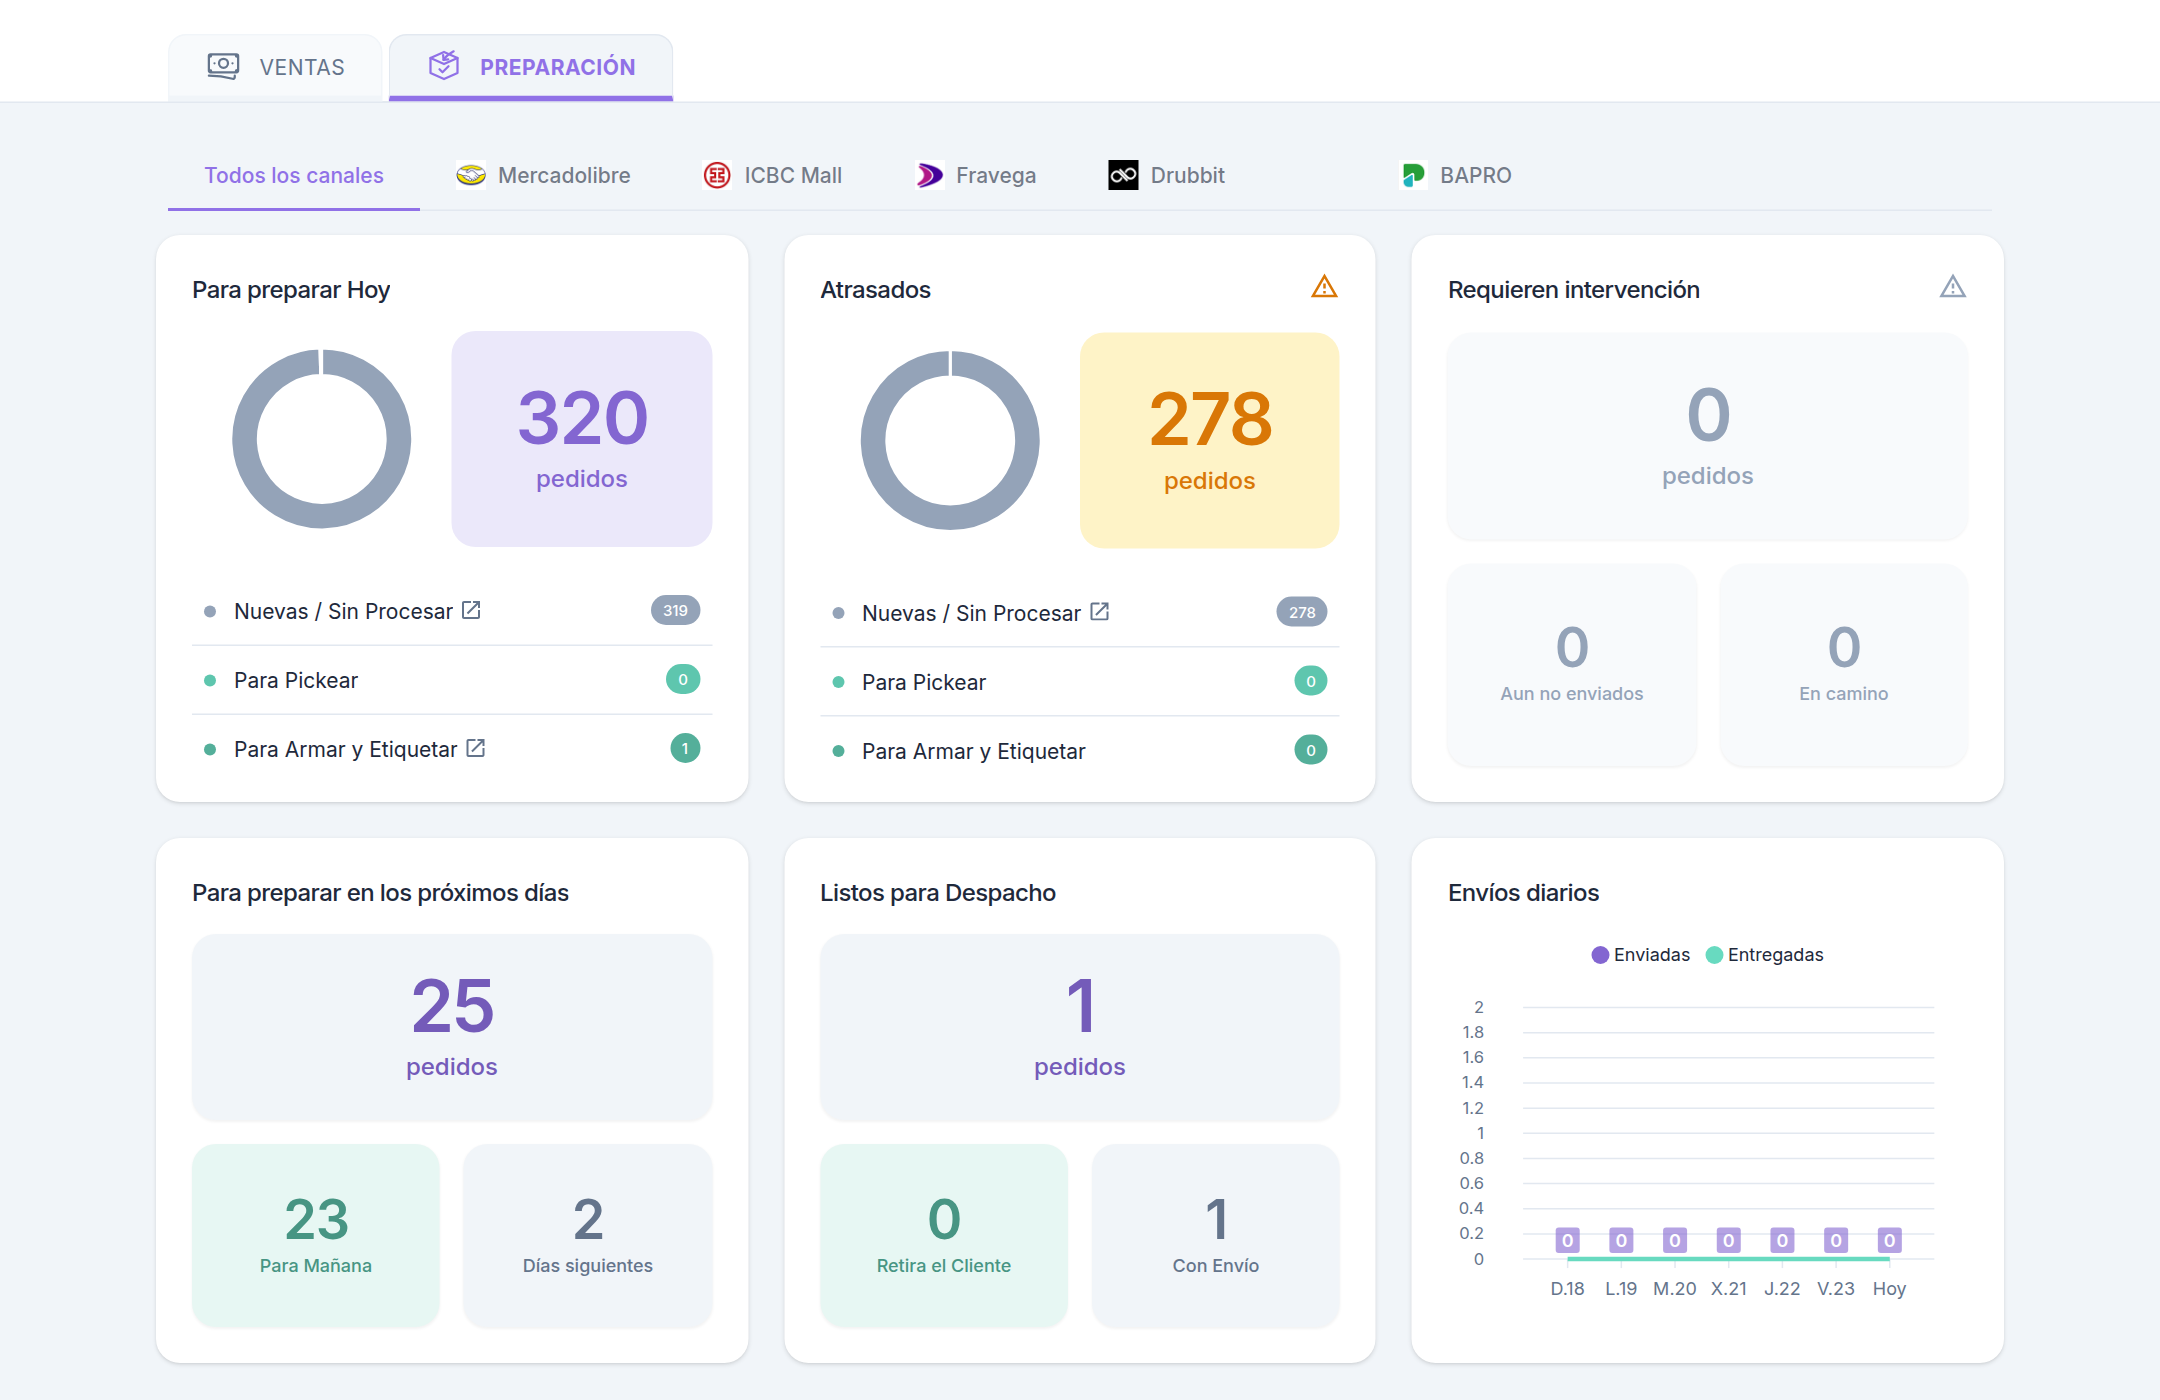
Task: Open external link beside Nuevas / Sin Procesar under Hoy
Action: point(471,610)
